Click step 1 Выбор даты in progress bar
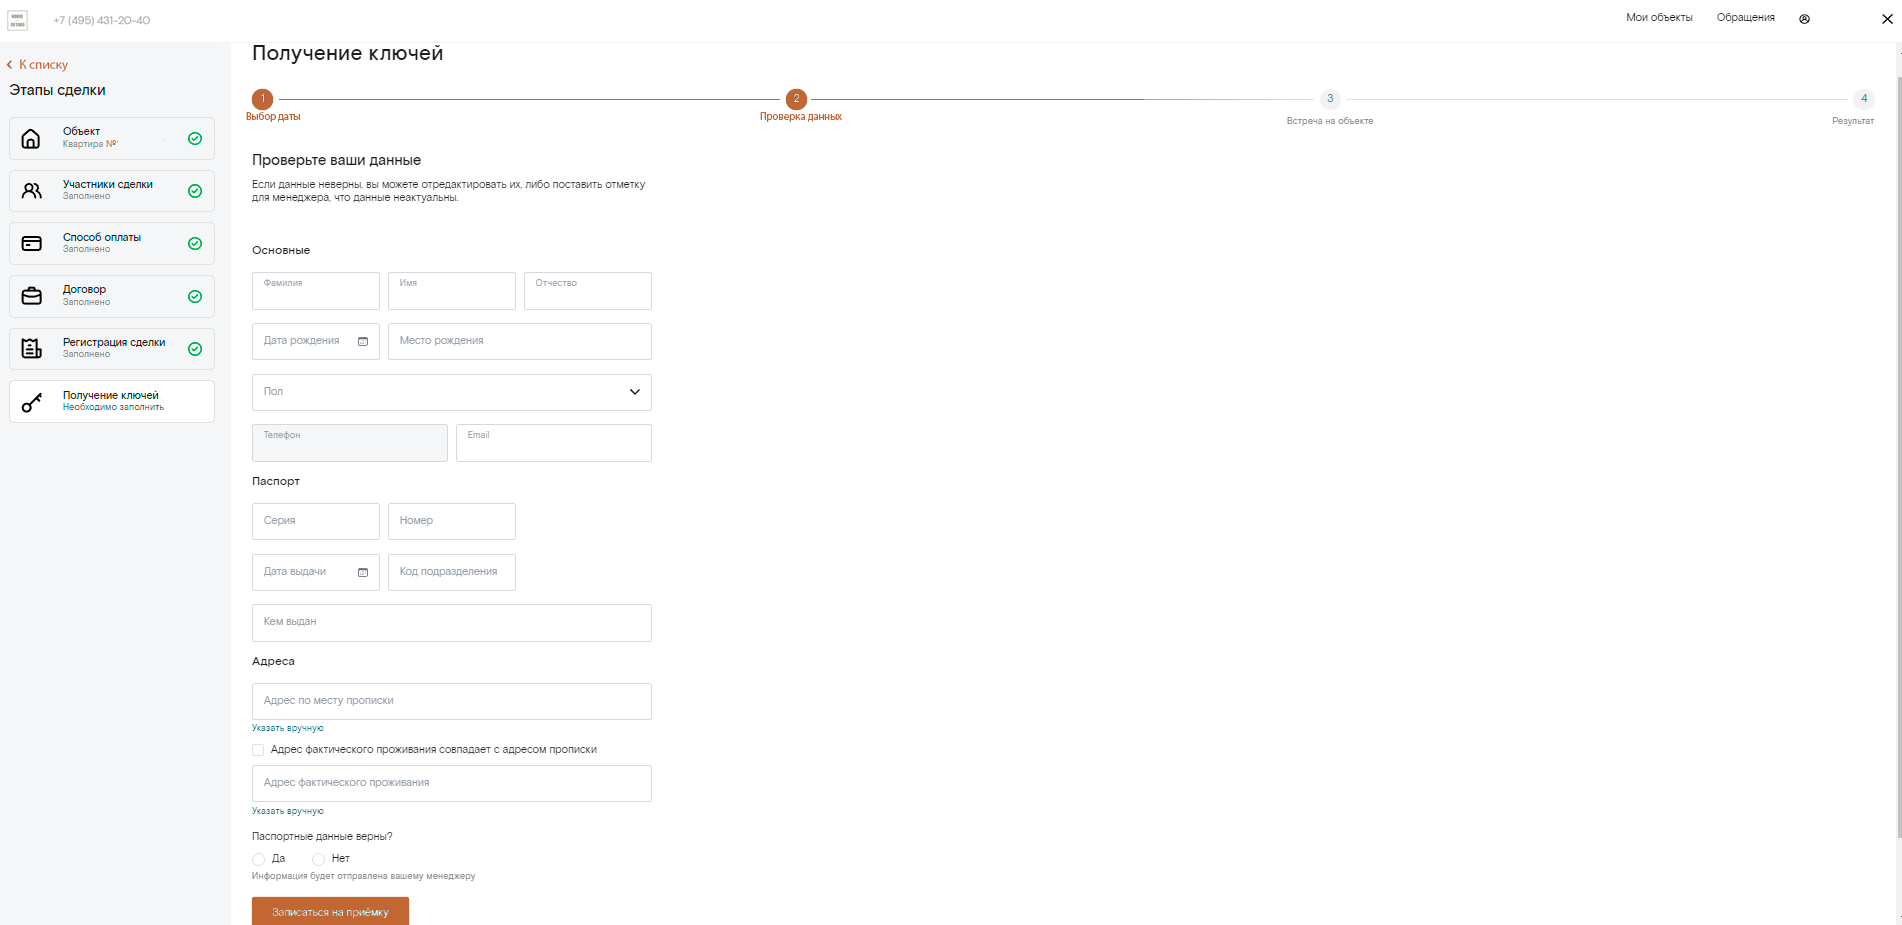1902x925 pixels. [263, 99]
